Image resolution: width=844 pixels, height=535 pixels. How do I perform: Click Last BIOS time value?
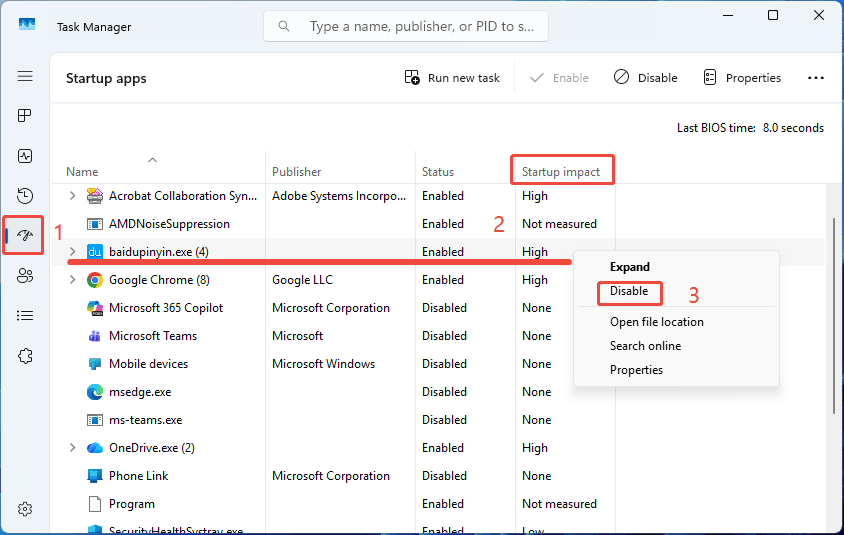[793, 128]
